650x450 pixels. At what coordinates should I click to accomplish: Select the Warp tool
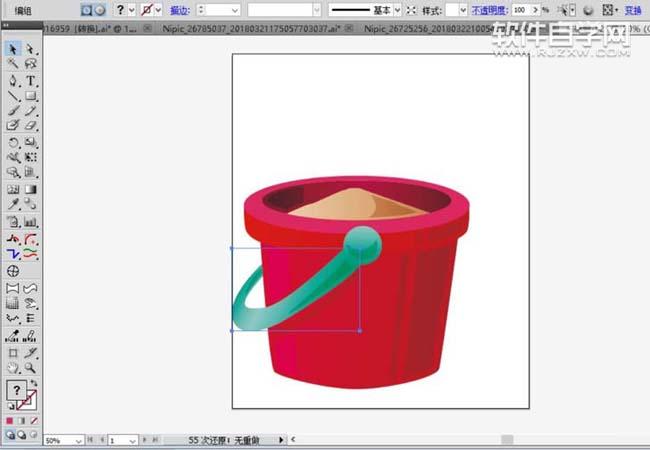13,157
